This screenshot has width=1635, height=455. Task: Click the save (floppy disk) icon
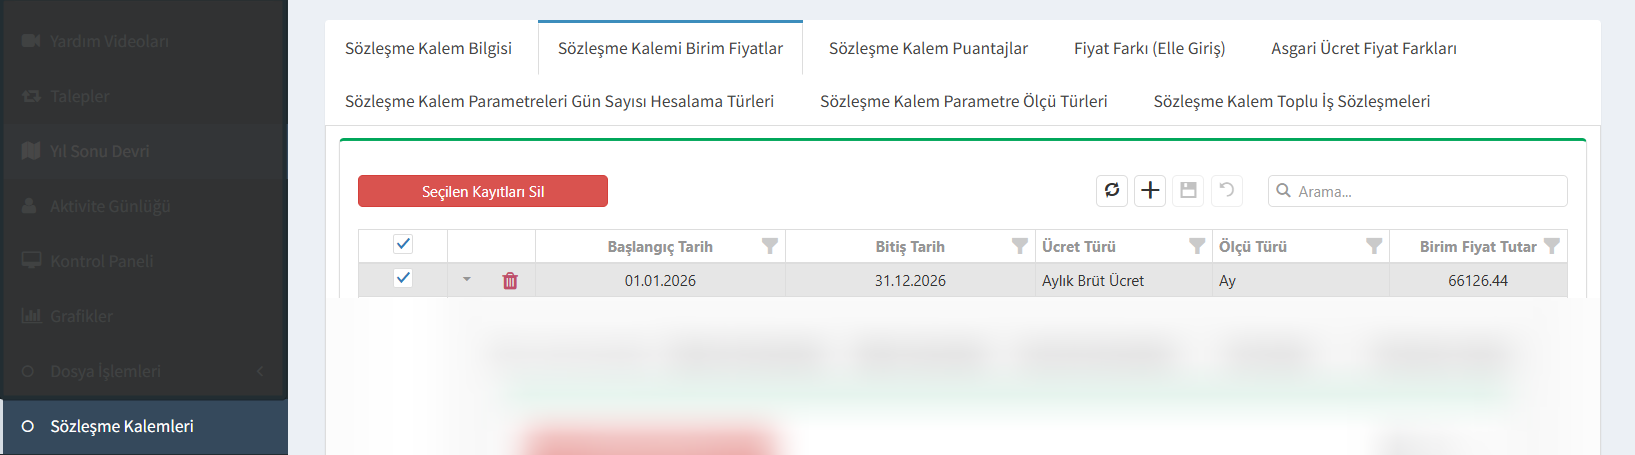1188,191
